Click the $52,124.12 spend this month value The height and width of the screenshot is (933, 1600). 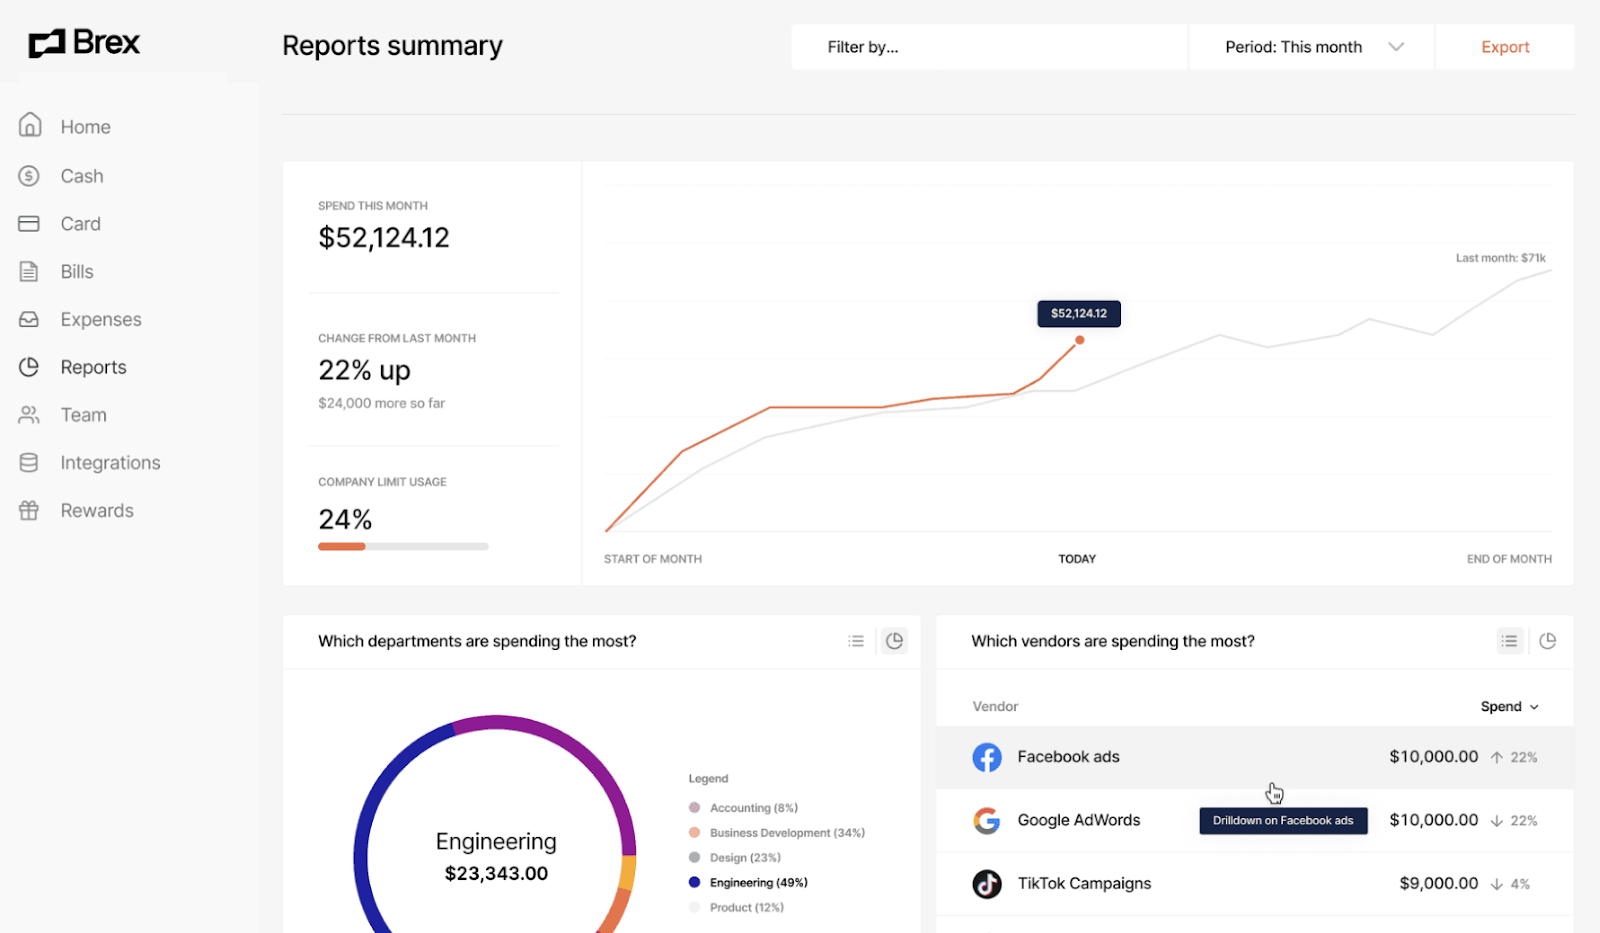(384, 238)
